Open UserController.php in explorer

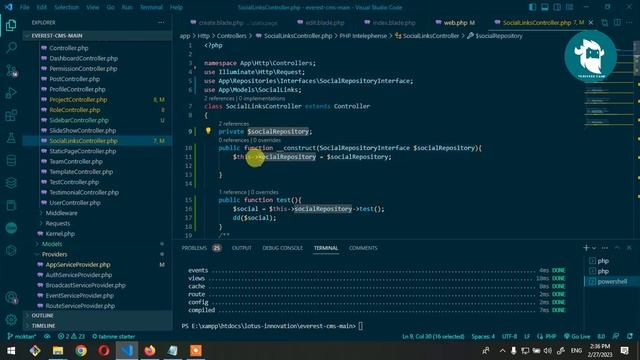point(75,202)
